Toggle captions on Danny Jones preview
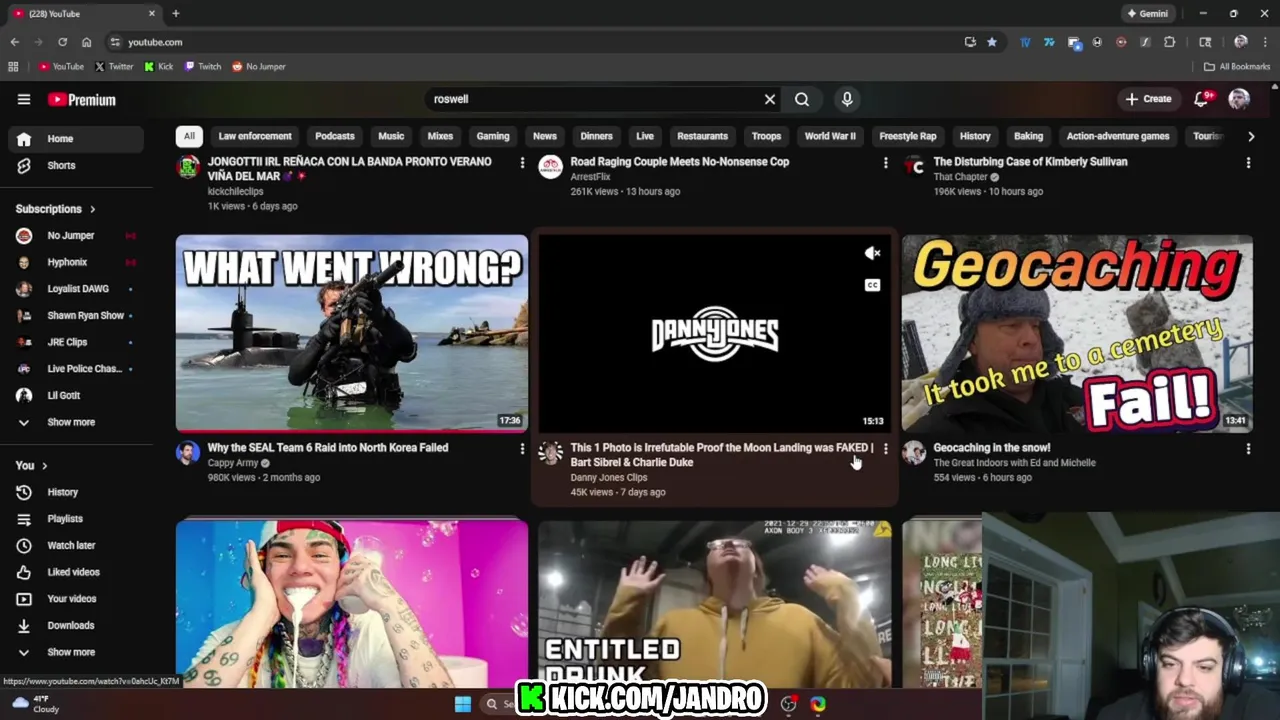Viewport: 1280px width, 720px height. point(872,285)
